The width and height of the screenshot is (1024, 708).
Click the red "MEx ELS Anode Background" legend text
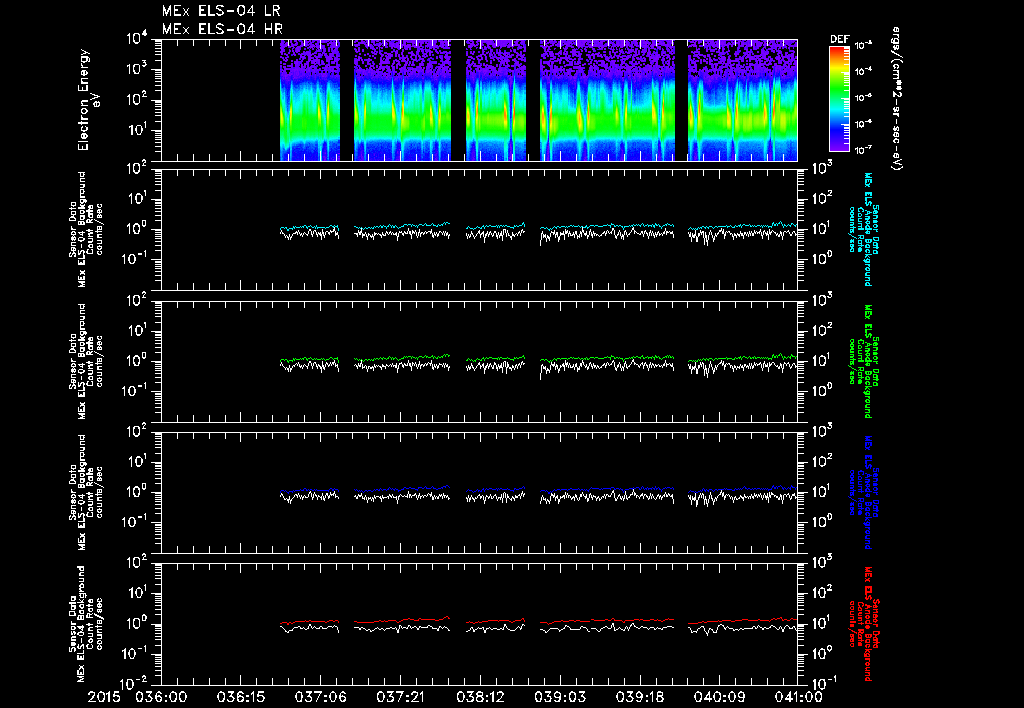867,624
